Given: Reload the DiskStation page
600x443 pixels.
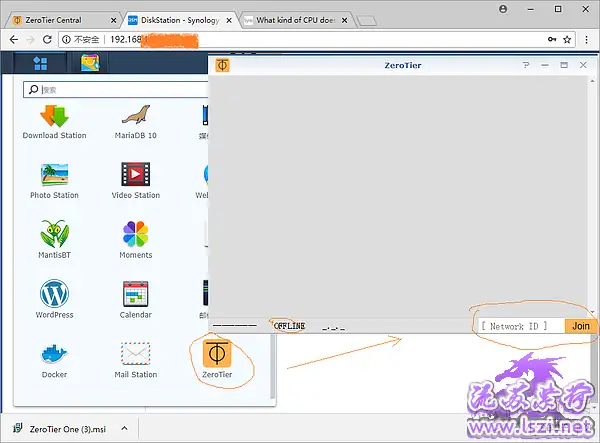Looking at the screenshot, I should (47, 39).
